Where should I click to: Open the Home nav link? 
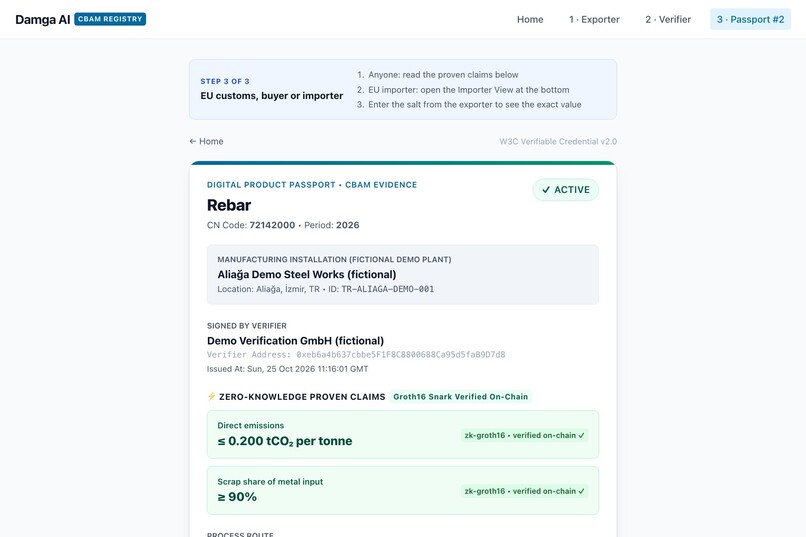530,20
